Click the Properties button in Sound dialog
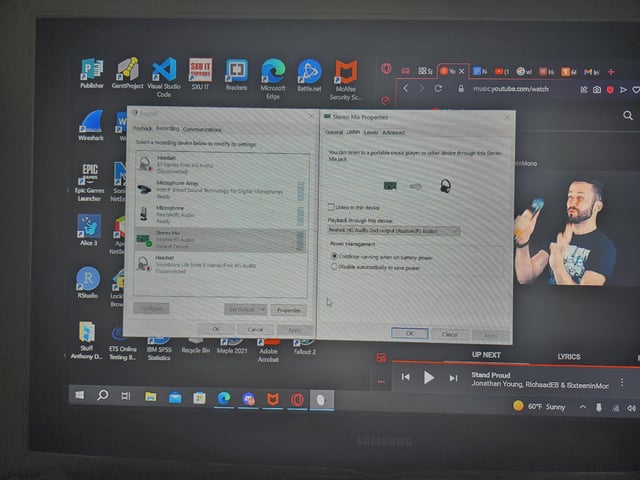Image resolution: width=640 pixels, height=480 pixels. point(289,310)
